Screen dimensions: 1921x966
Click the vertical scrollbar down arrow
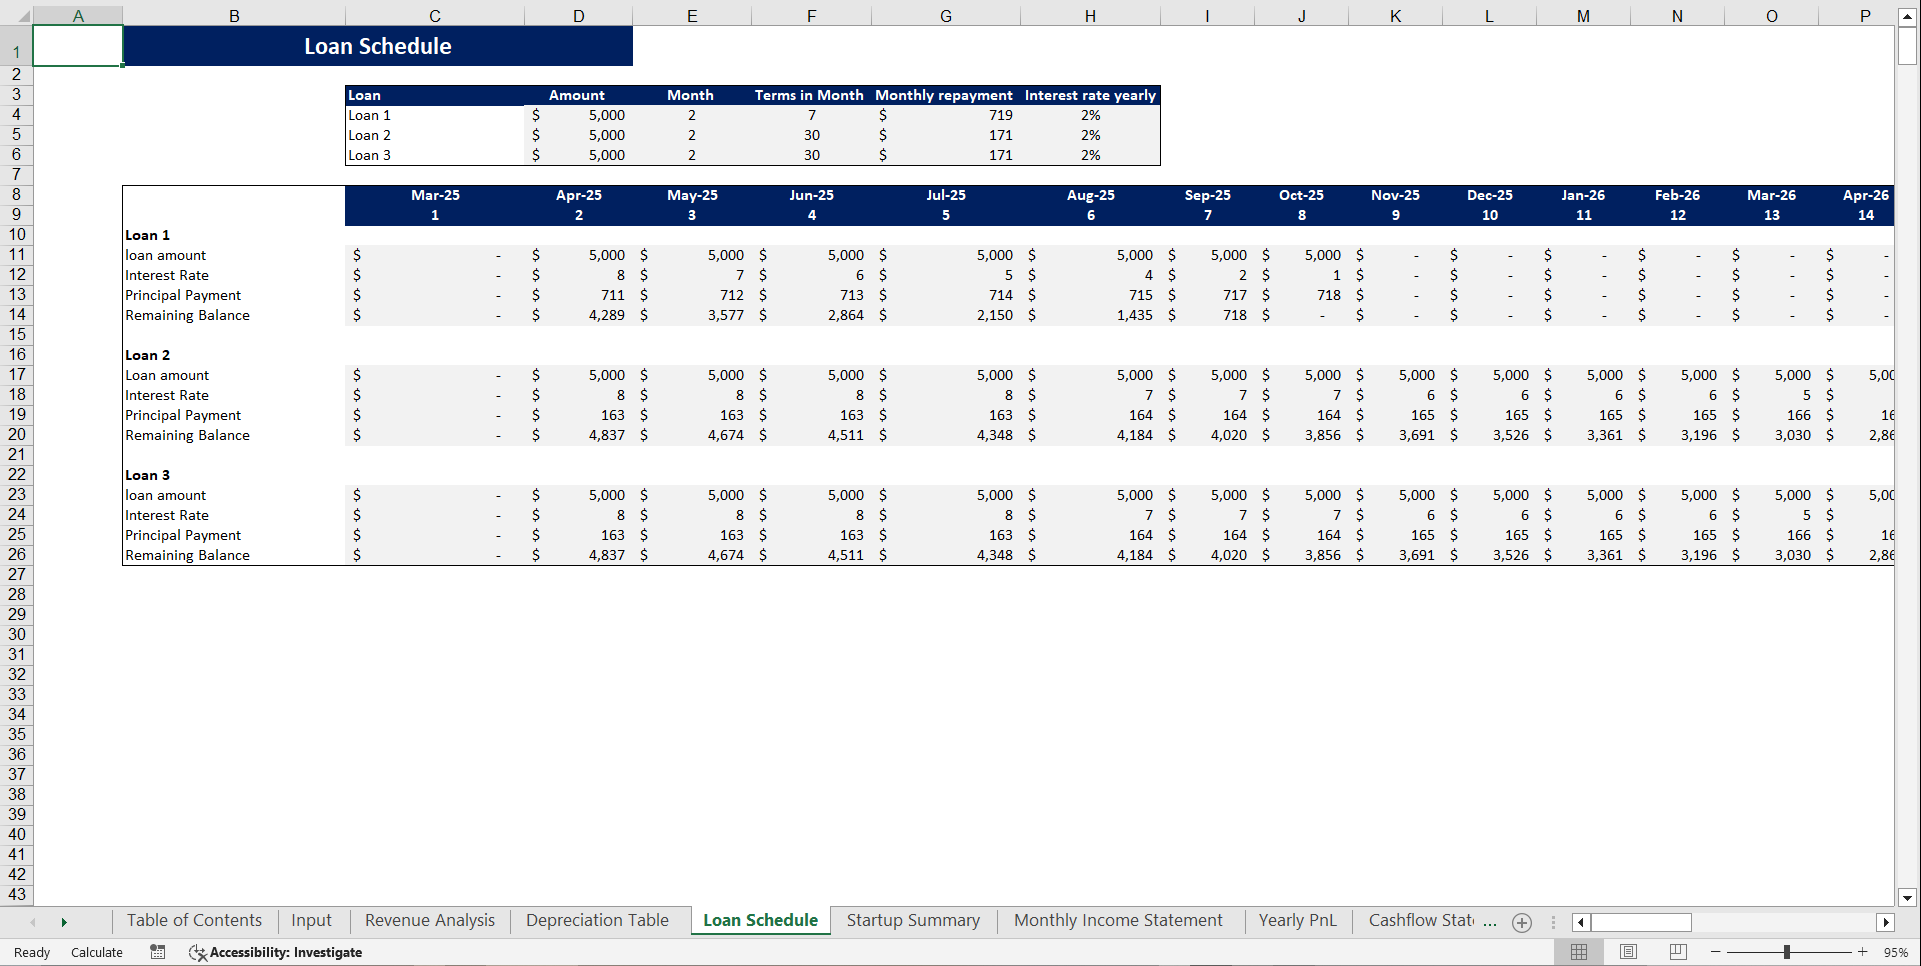tap(1906, 898)
